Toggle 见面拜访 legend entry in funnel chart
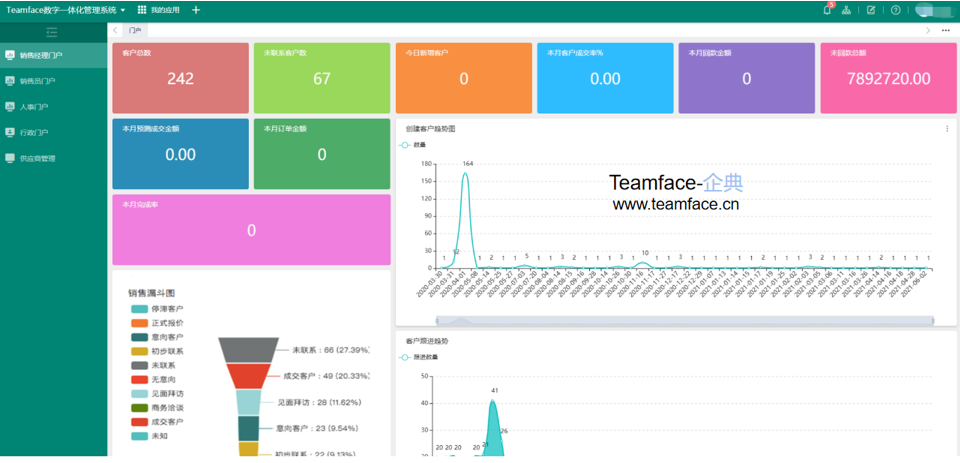The width and height of the screenshot is (960, 463). (x=157, y=394)
